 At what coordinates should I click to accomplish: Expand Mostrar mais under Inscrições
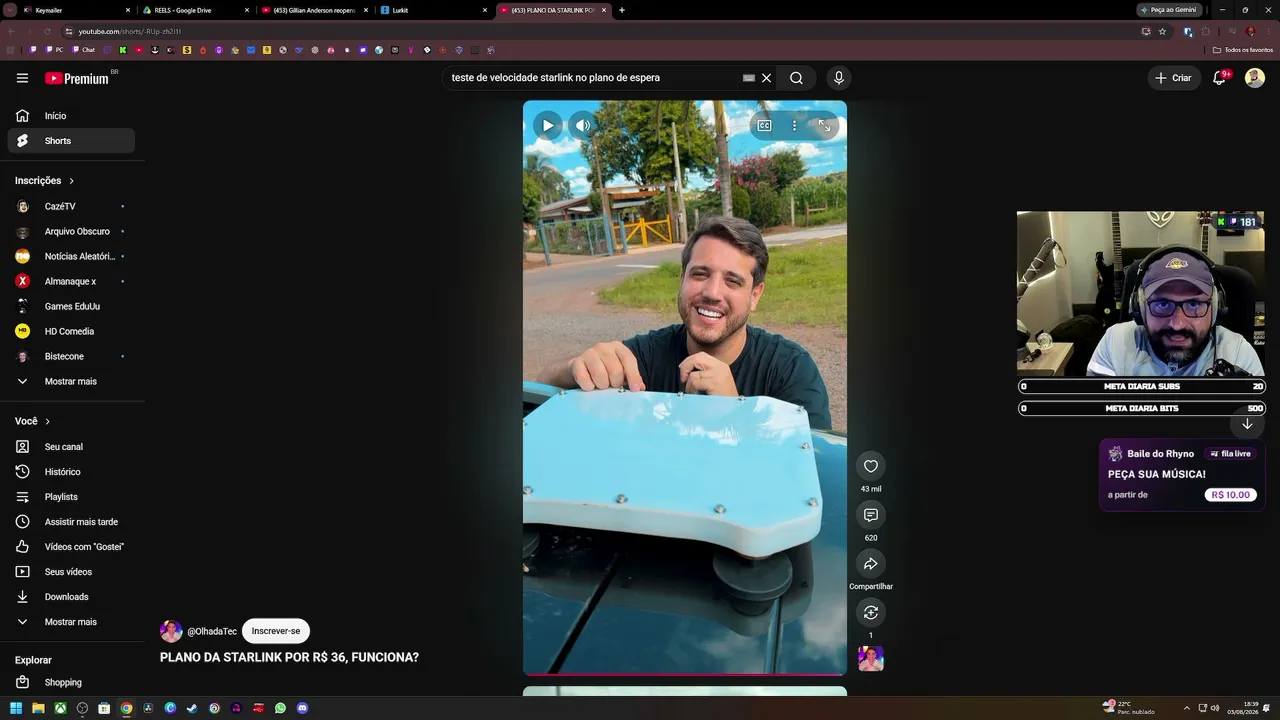71,381
